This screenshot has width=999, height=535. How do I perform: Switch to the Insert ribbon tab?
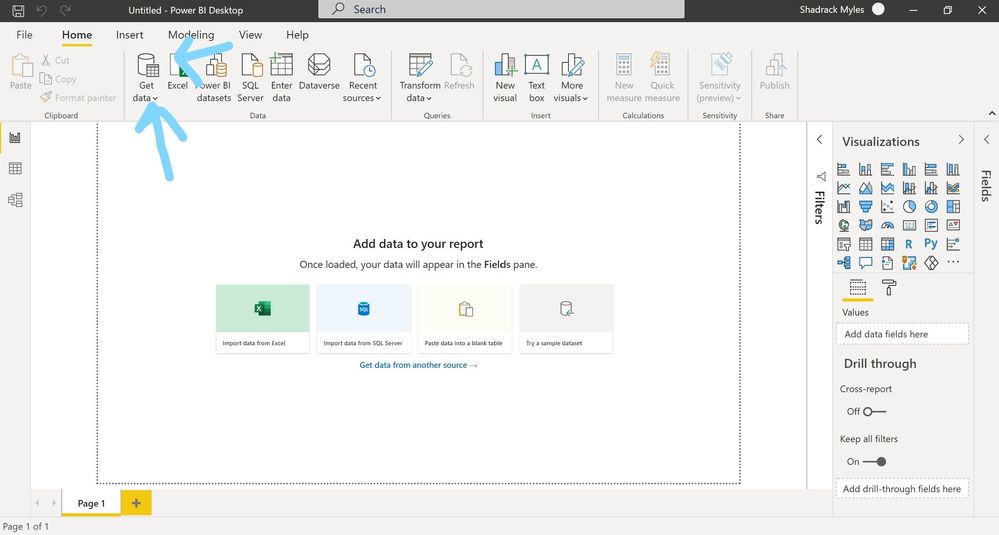click(129, 35)
